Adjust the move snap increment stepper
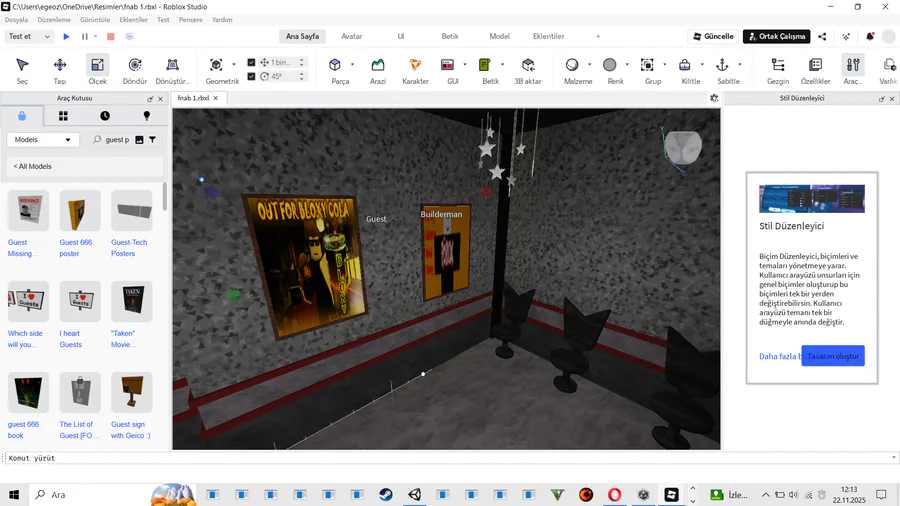This screenshot has width=900, height=506. point(302,62)
